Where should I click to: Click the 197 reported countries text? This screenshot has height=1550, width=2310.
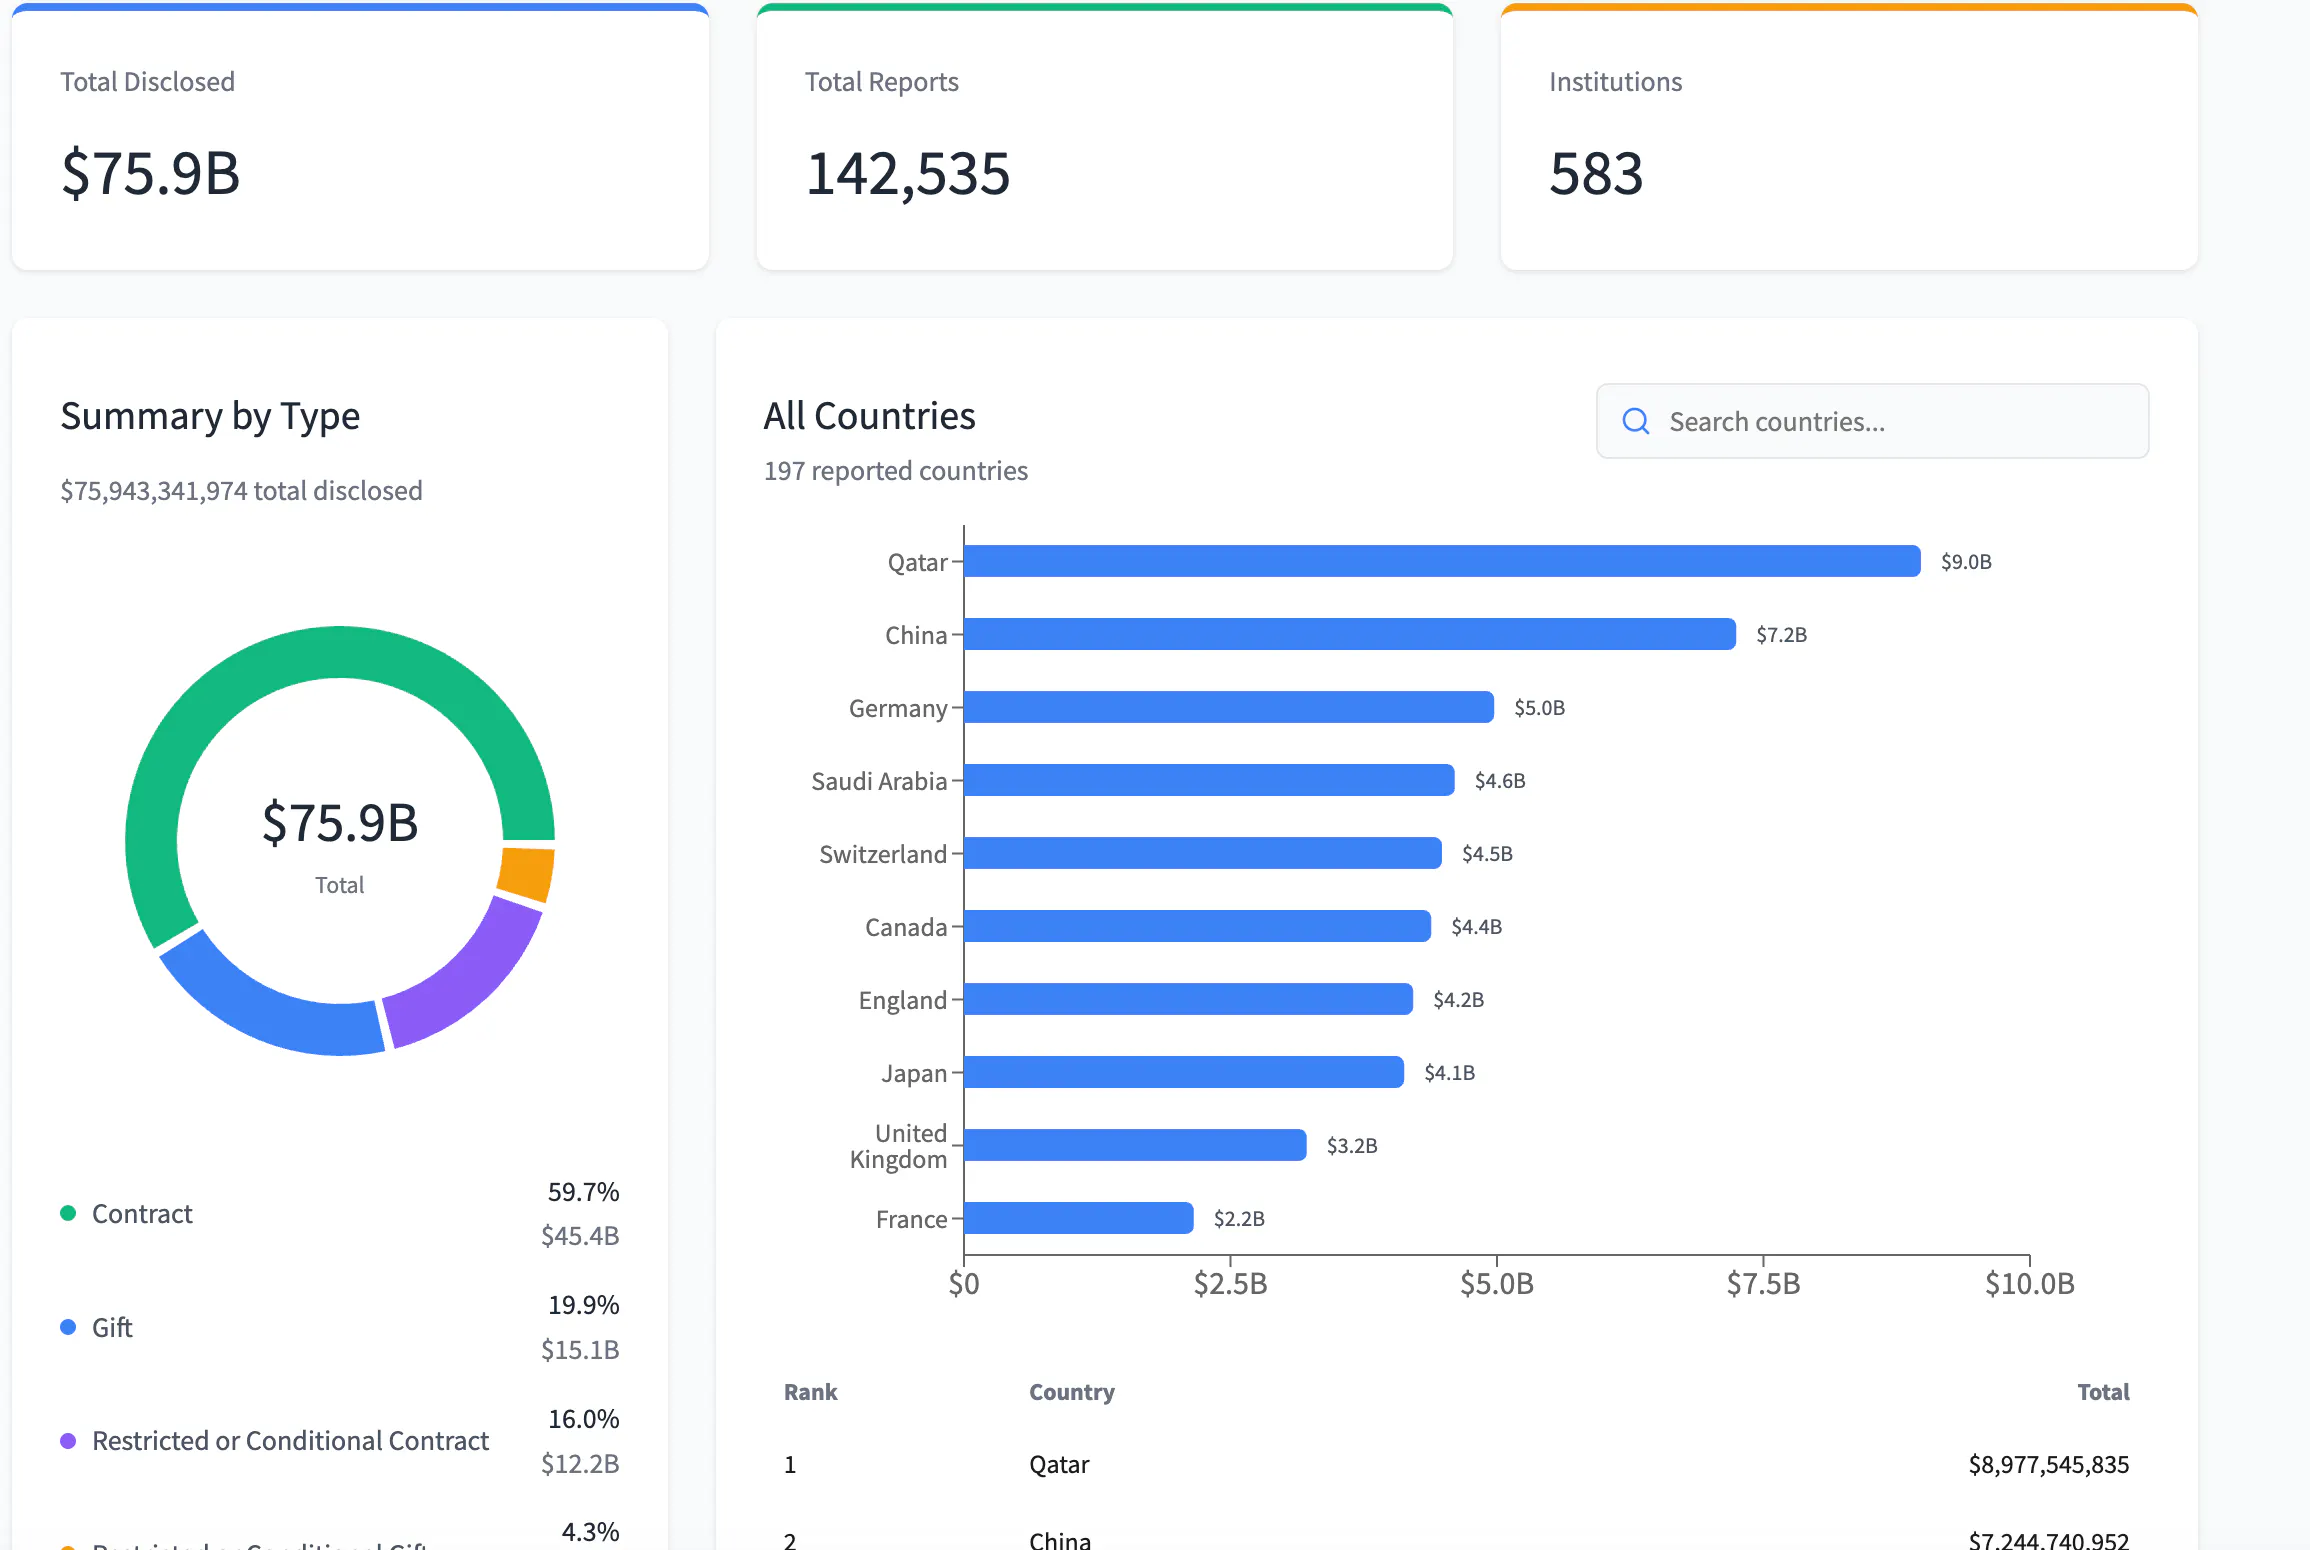(x=896, y=471)
